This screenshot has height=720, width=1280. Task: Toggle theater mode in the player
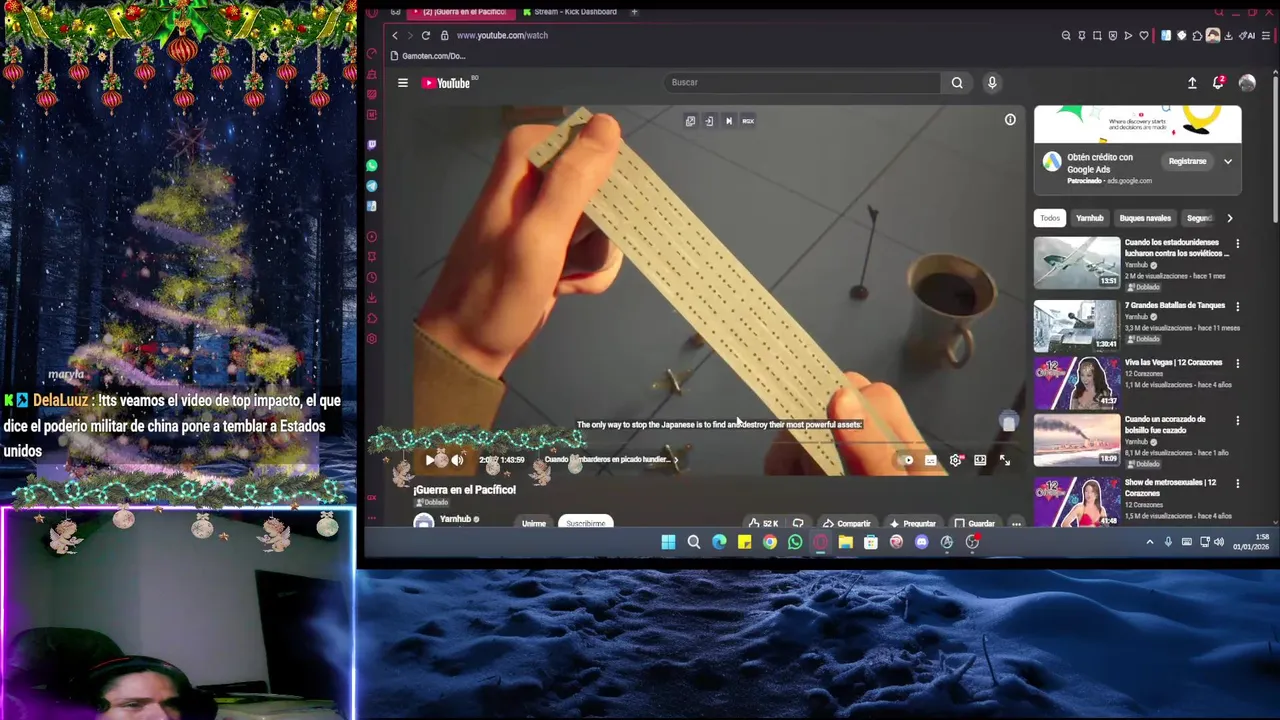[x=980, y=460]
